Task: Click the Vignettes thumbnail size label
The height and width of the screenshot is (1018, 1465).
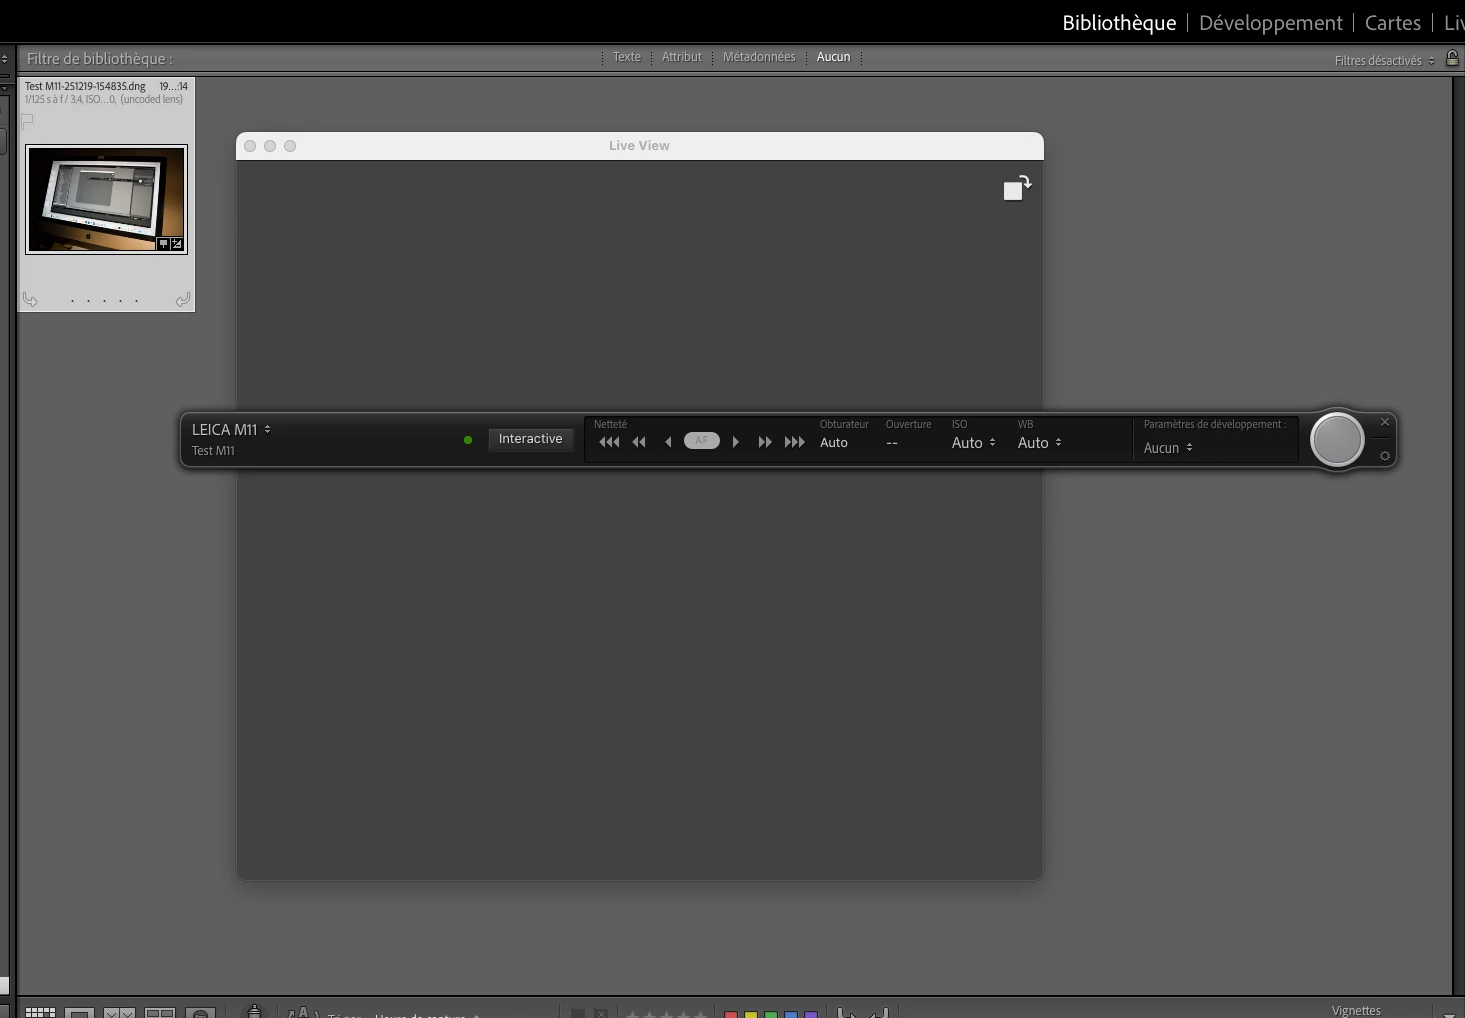Action: coord(1356,1011)
